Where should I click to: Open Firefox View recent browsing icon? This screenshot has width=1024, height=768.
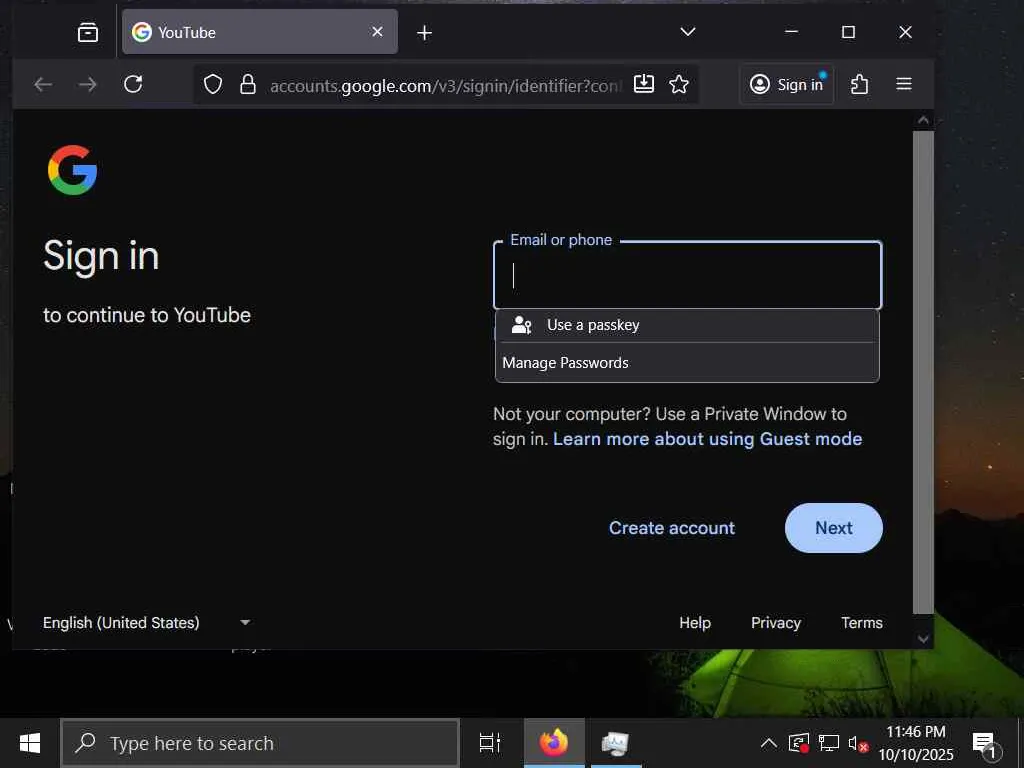[x=88, y=32]
